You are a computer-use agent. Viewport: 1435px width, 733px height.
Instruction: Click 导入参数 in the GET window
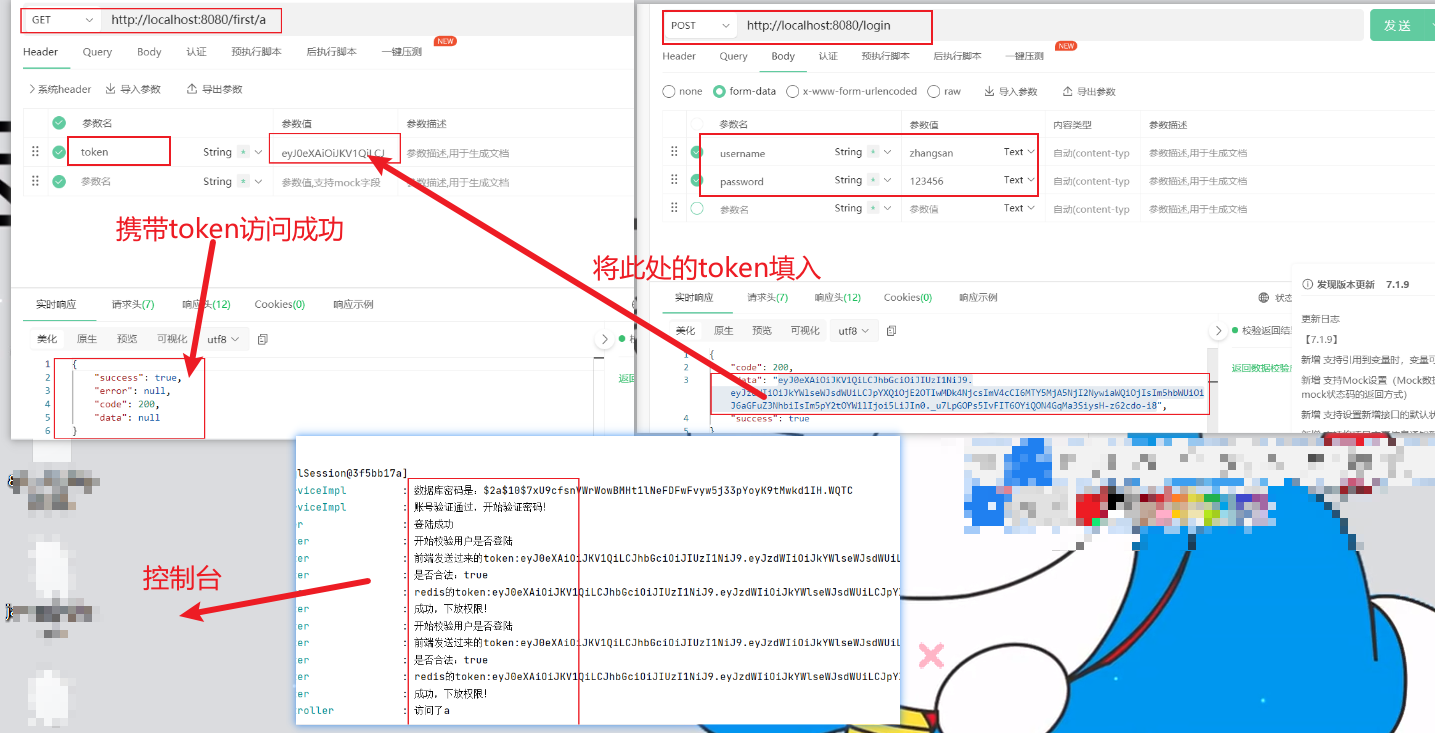click(x=133, y=89)
